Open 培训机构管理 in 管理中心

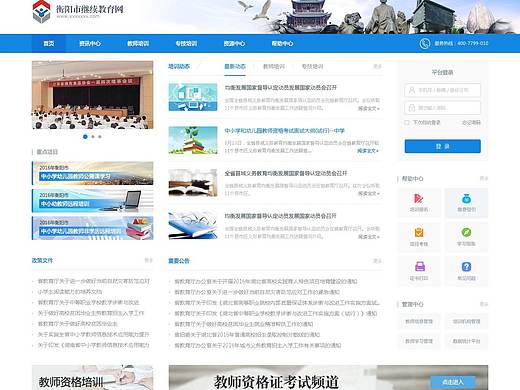466,321
